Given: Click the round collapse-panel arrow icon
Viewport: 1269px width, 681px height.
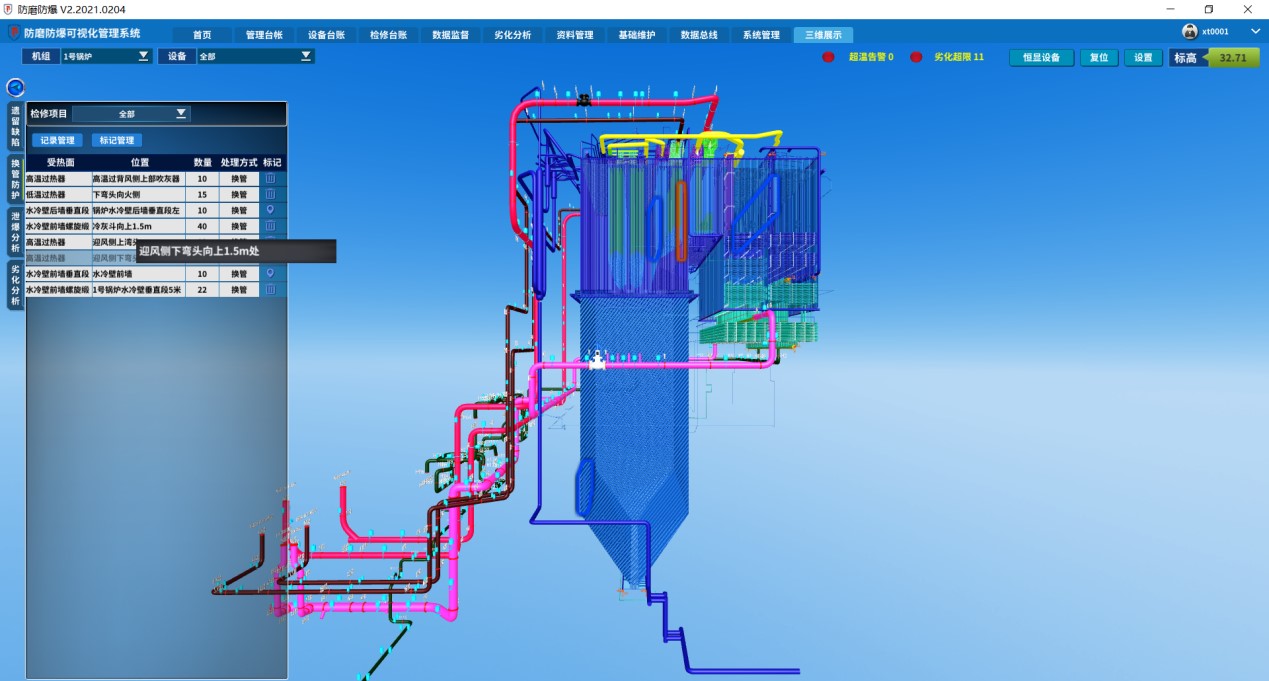Looking at the screenshot, I should [x=15, y=88].
